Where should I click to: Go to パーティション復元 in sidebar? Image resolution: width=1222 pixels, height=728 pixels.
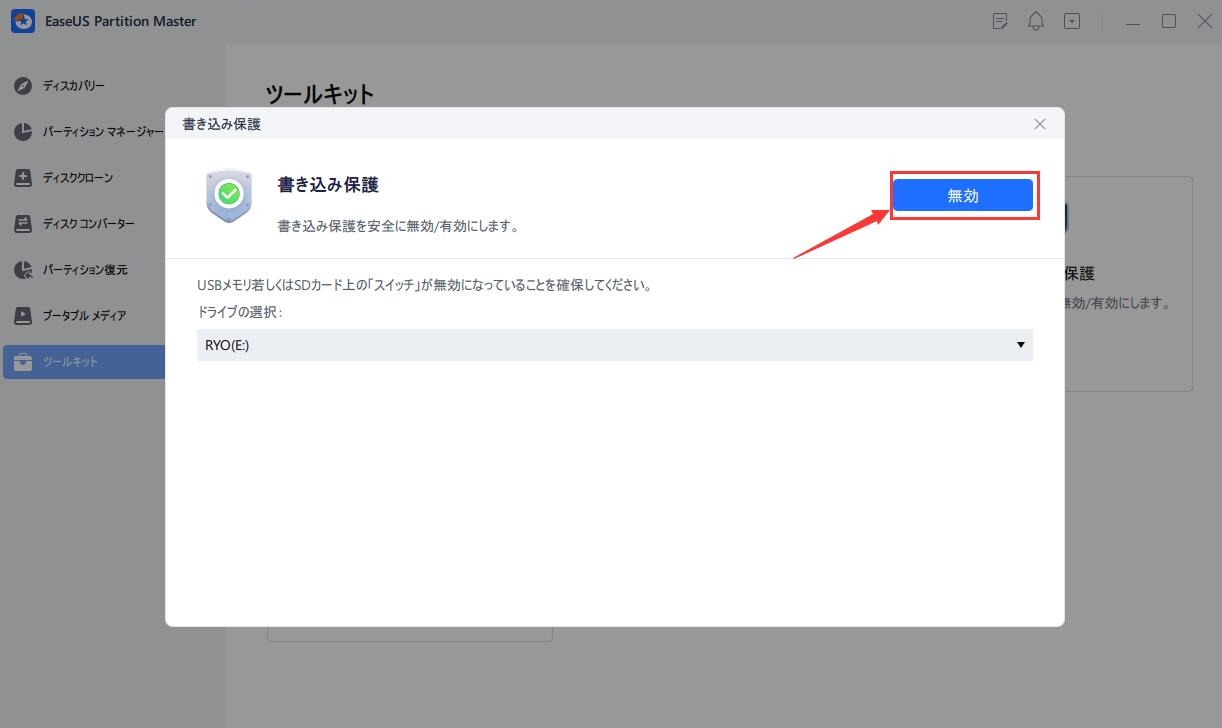pos(23,270)
